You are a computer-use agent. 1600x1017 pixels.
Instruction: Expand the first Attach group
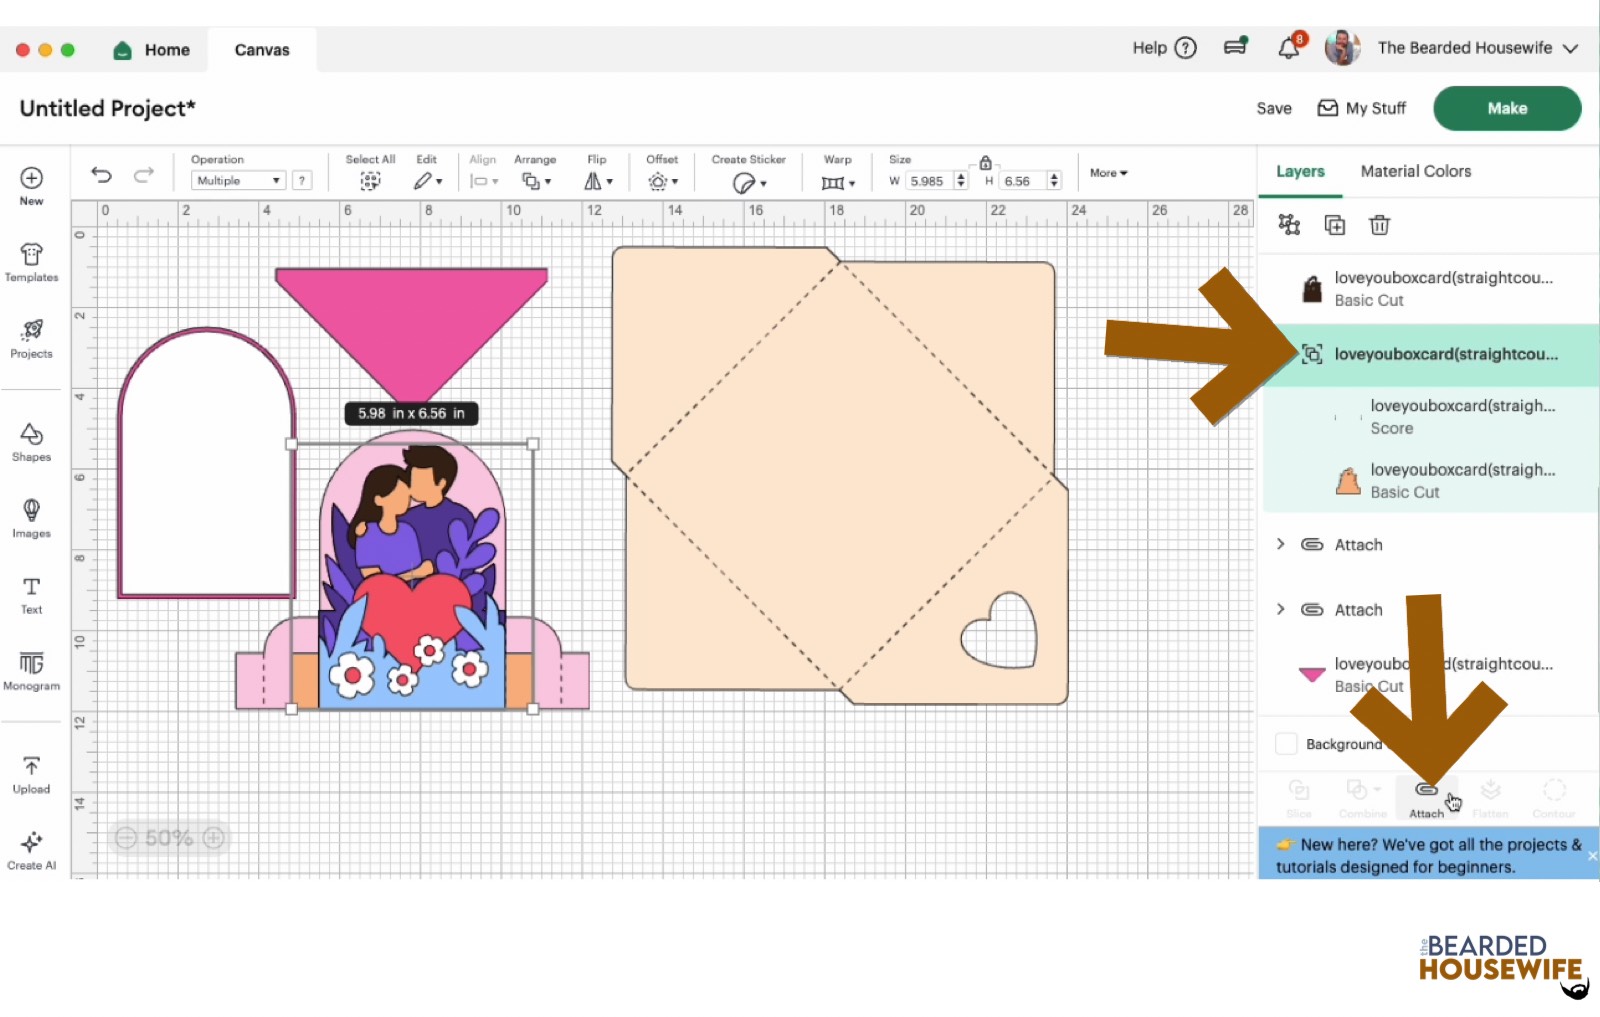(1281, 544)
